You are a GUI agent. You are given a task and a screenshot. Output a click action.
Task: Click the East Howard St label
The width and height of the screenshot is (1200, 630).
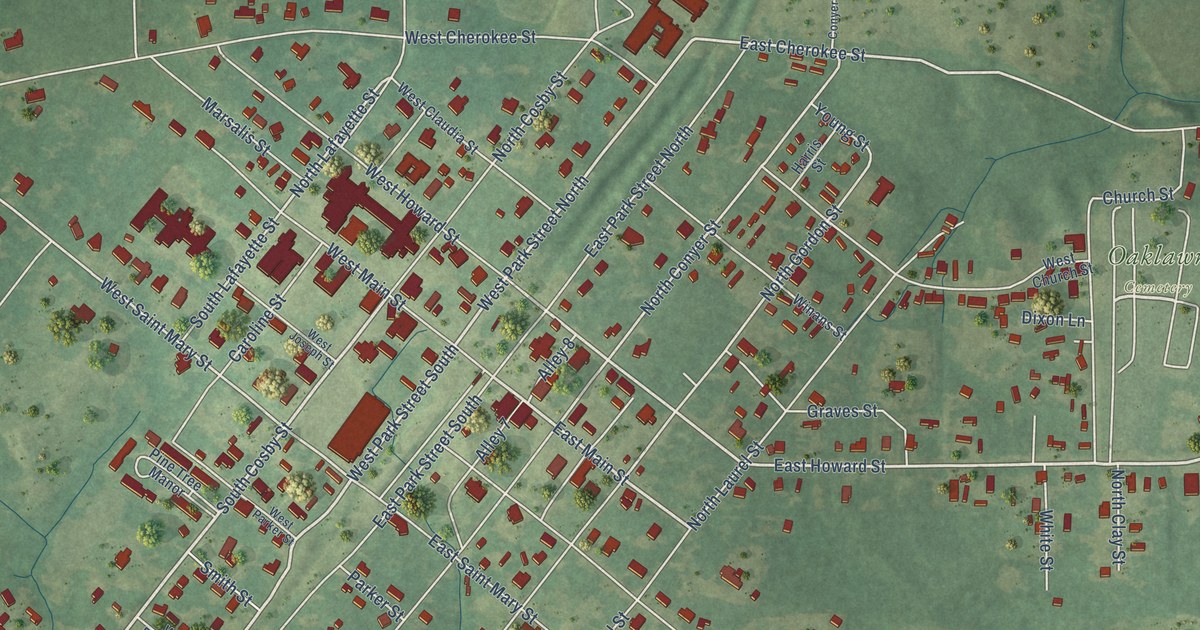click(x=830, y=466)
